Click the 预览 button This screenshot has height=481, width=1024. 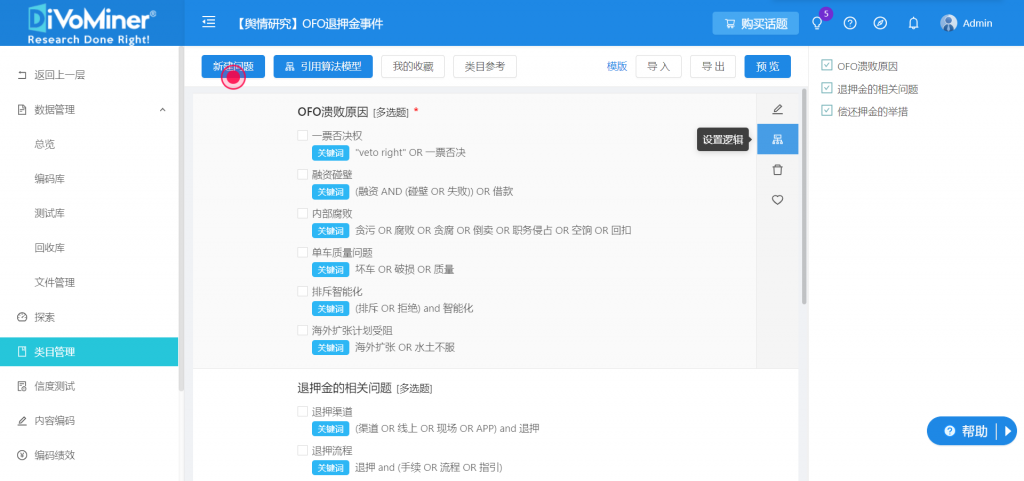[767, 66]
